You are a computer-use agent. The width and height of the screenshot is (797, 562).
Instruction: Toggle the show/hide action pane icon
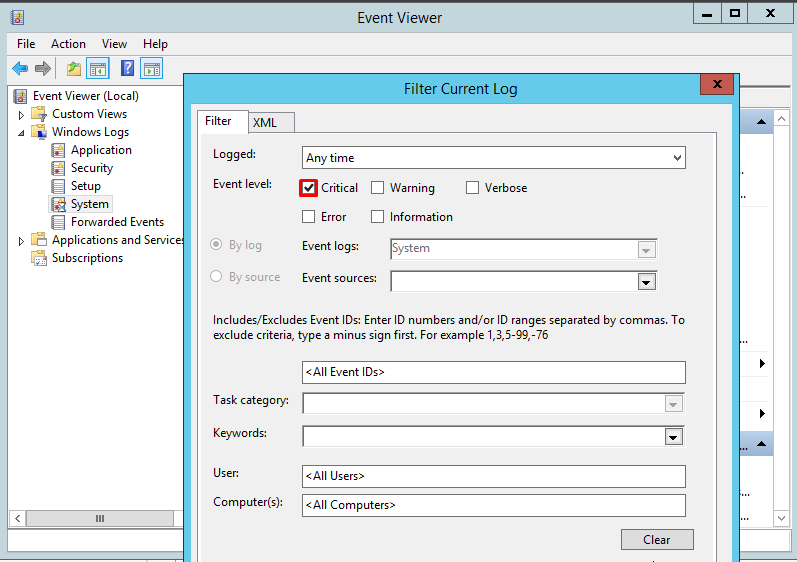pyautogui.click(x=151, y=68)
